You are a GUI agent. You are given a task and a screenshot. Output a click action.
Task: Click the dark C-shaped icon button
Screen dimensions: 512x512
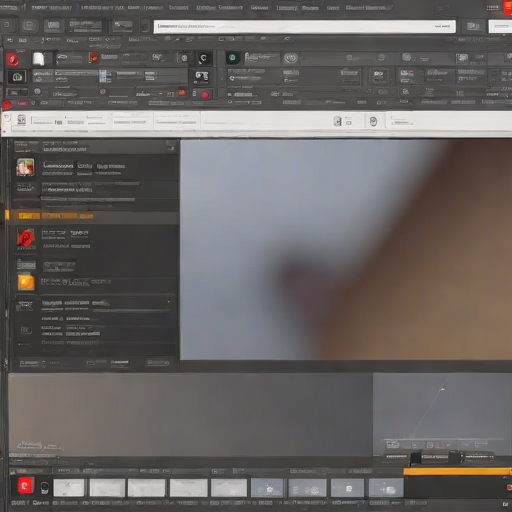pos(204,58)
